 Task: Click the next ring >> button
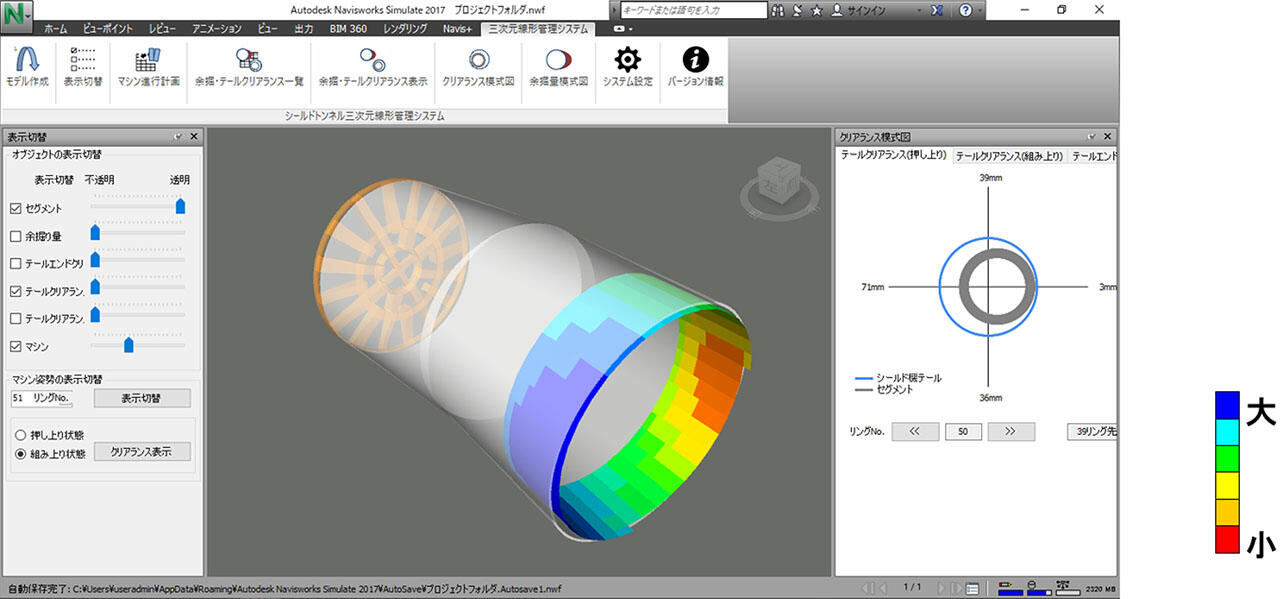point(1010,432)
